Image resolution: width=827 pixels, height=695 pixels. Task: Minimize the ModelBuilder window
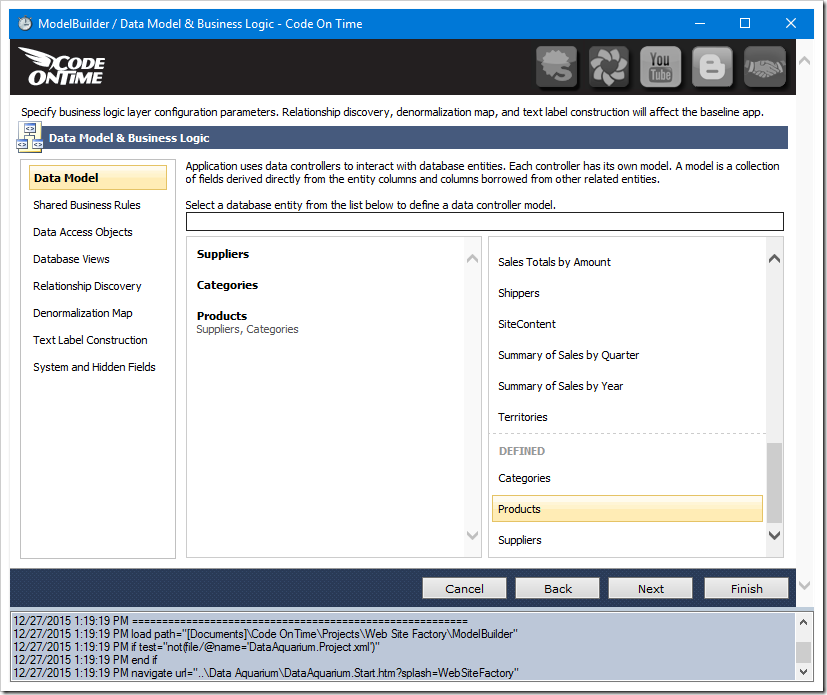click(x=700, y=24)
